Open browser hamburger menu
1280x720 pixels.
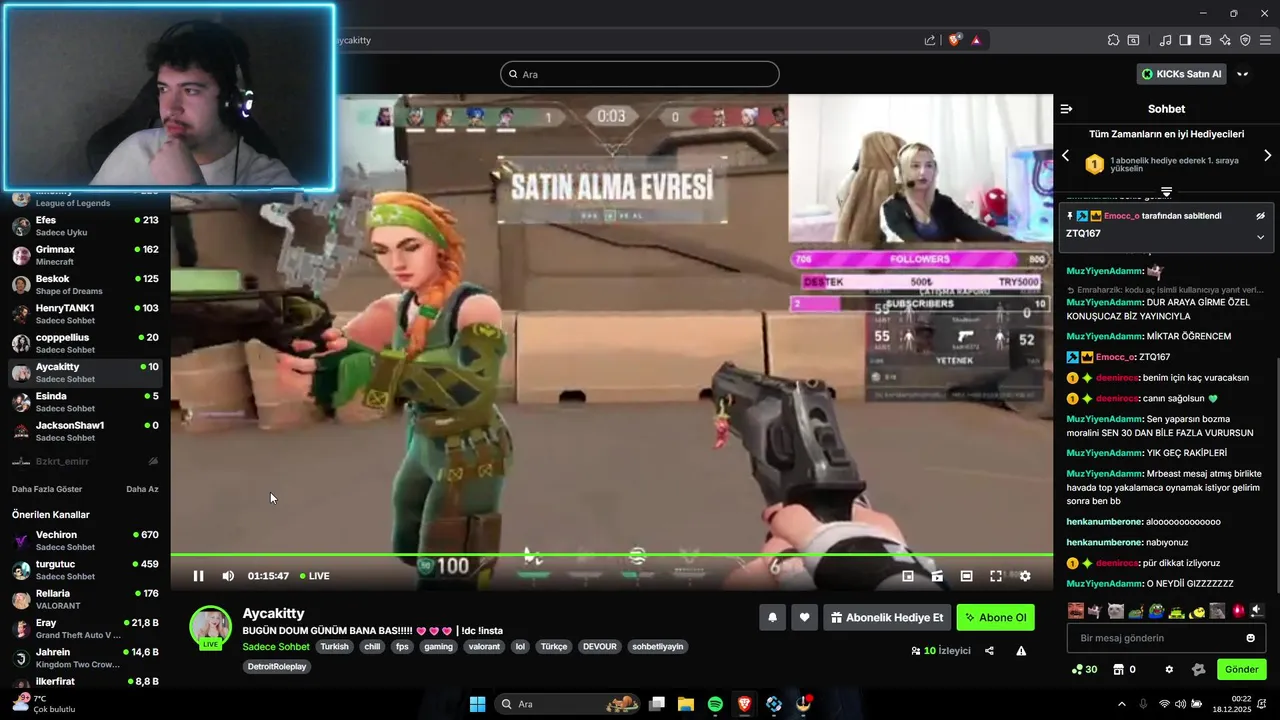pos(1265,40)
